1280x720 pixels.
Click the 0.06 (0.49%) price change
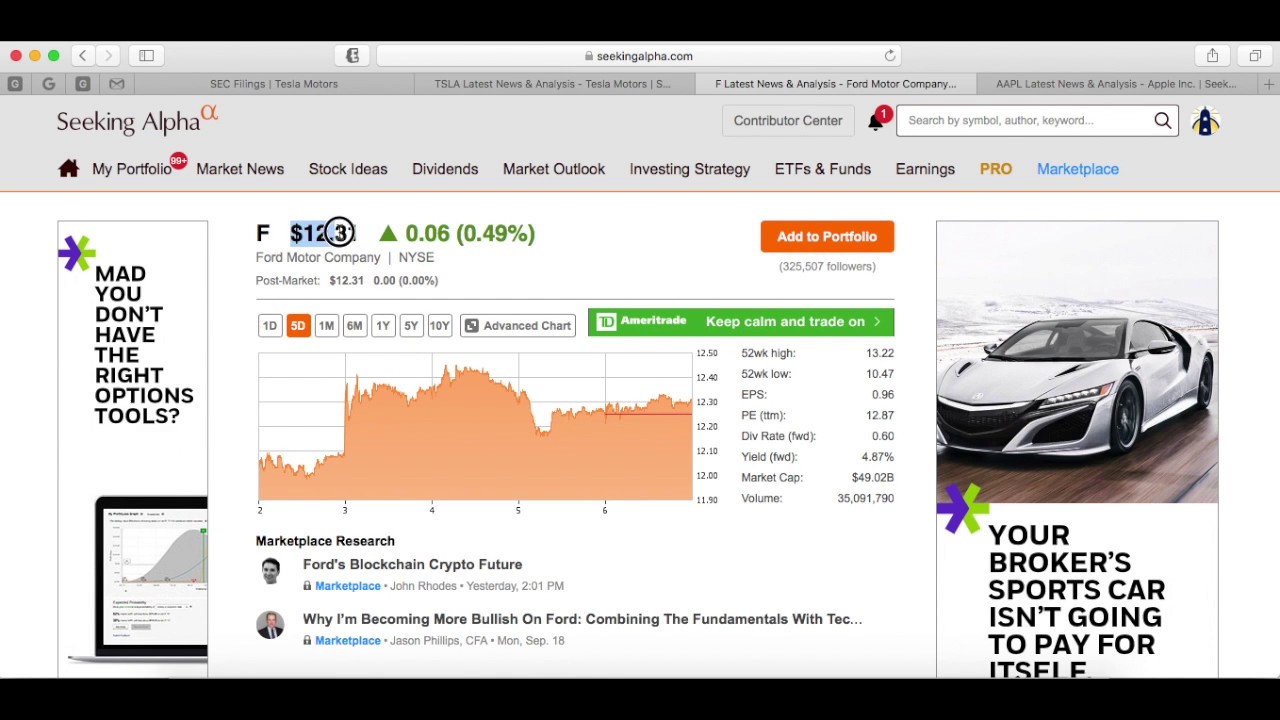470,234
